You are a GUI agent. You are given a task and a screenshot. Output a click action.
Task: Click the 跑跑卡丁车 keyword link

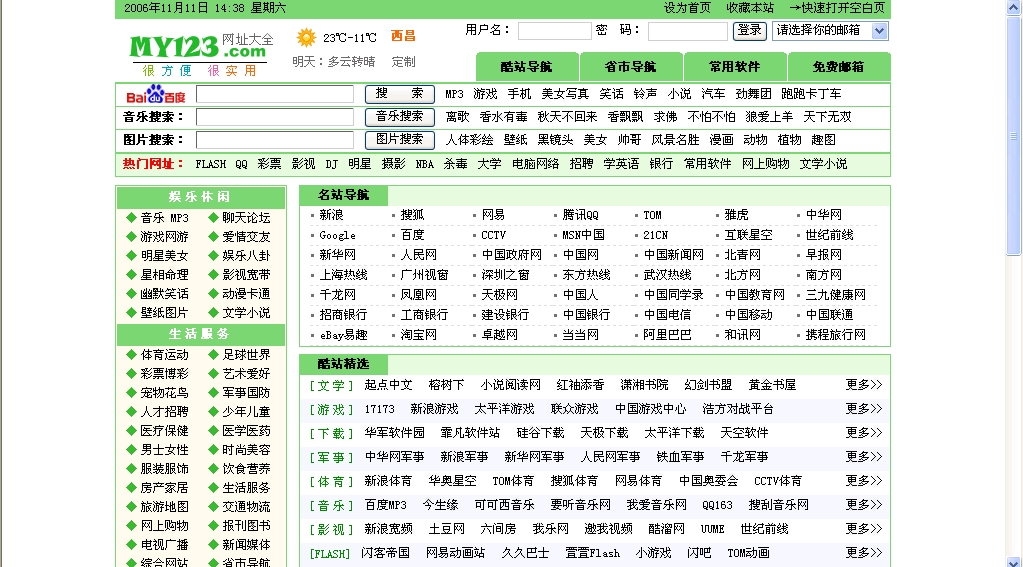[811, 94]
